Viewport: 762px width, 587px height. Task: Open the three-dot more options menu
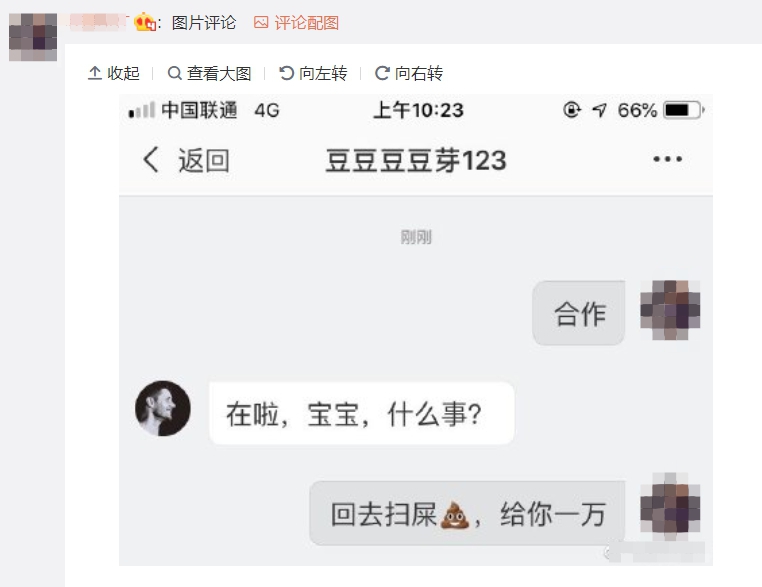[667, 159]
